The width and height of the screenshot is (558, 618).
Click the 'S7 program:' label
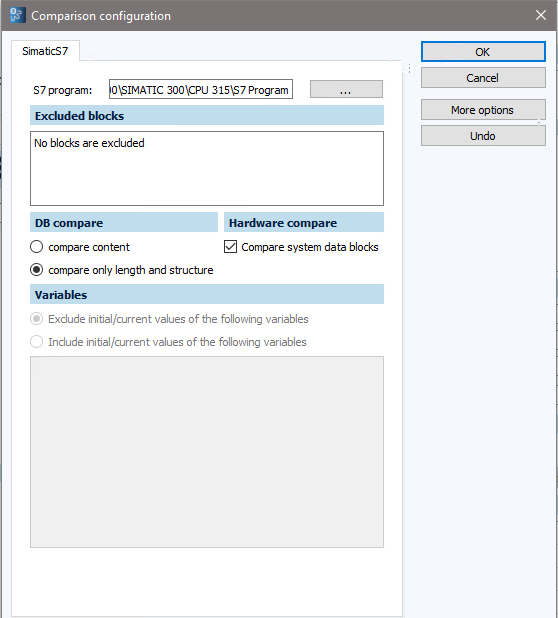click(x=63, y=90)
